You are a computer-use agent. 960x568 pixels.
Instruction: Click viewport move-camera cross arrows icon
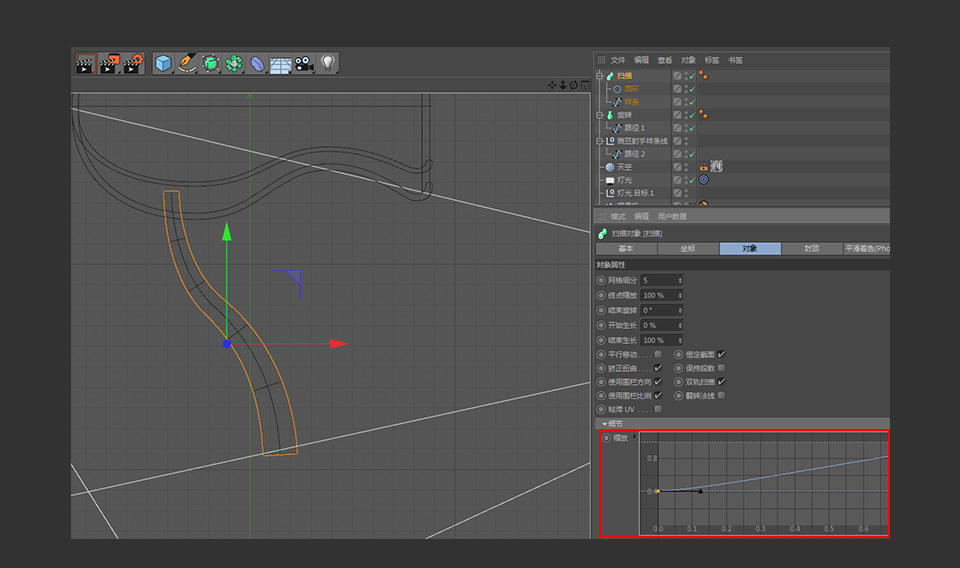coord(552,85)
